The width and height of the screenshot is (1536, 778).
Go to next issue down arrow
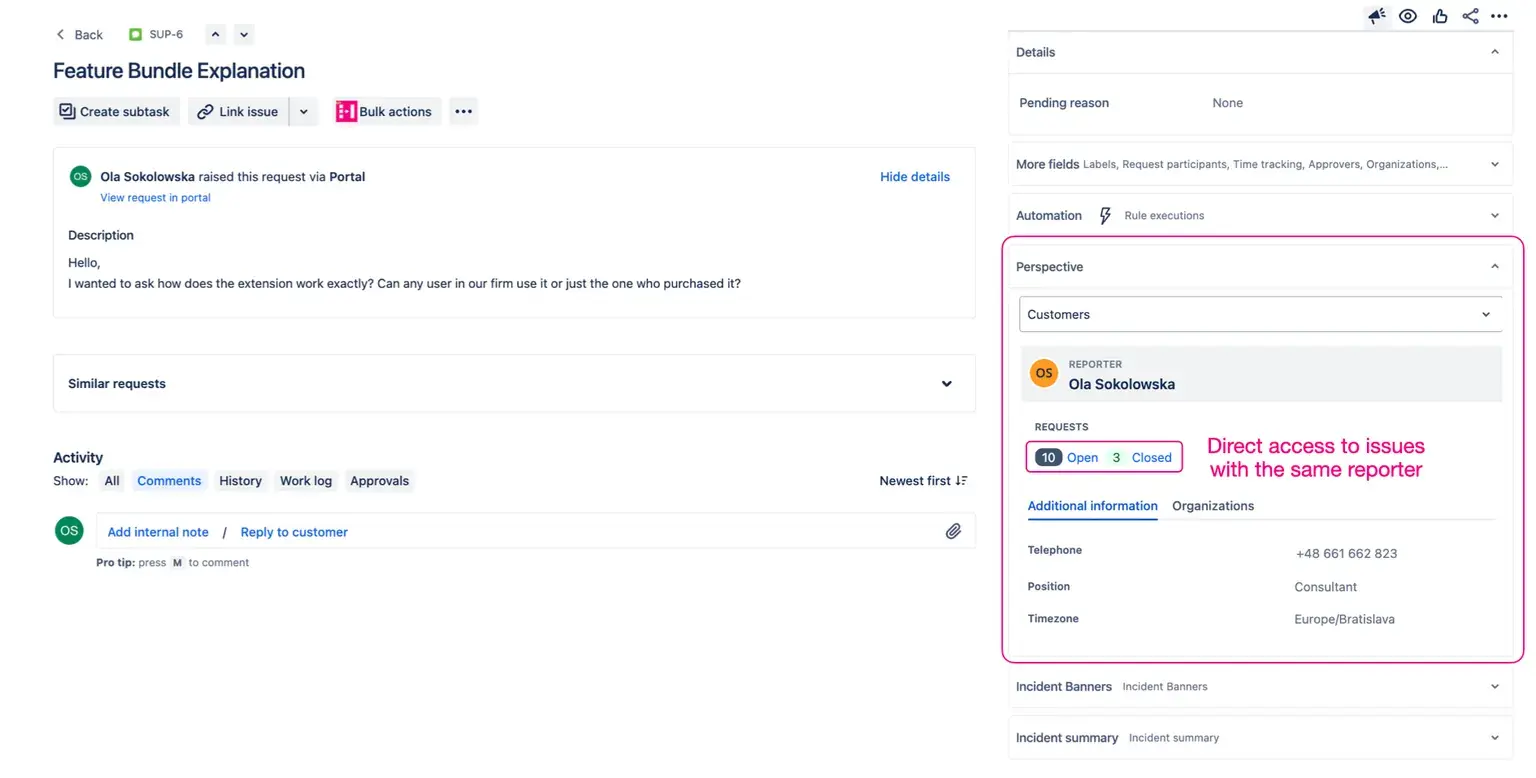(243, 35)
